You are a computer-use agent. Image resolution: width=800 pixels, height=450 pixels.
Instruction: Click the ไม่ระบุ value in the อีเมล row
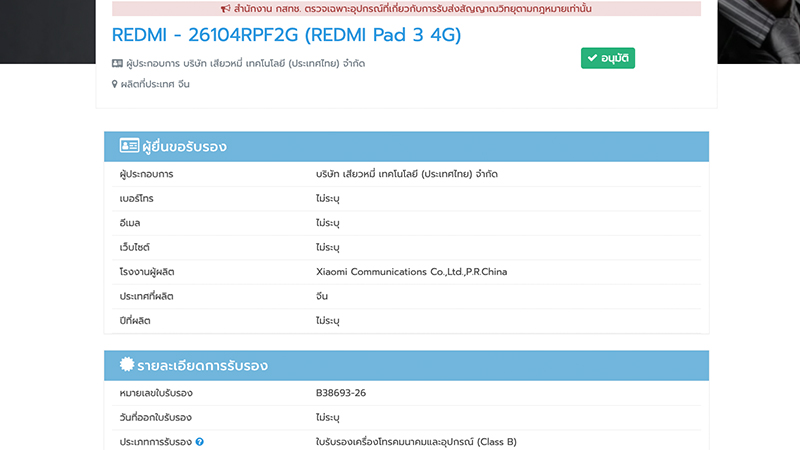click(328, 223)
